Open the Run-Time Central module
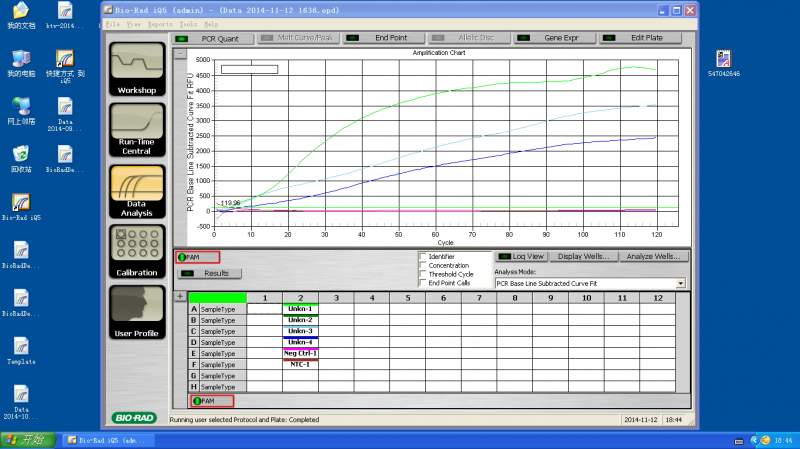Viewport: 800px width, 449px height. pos(137,130)
